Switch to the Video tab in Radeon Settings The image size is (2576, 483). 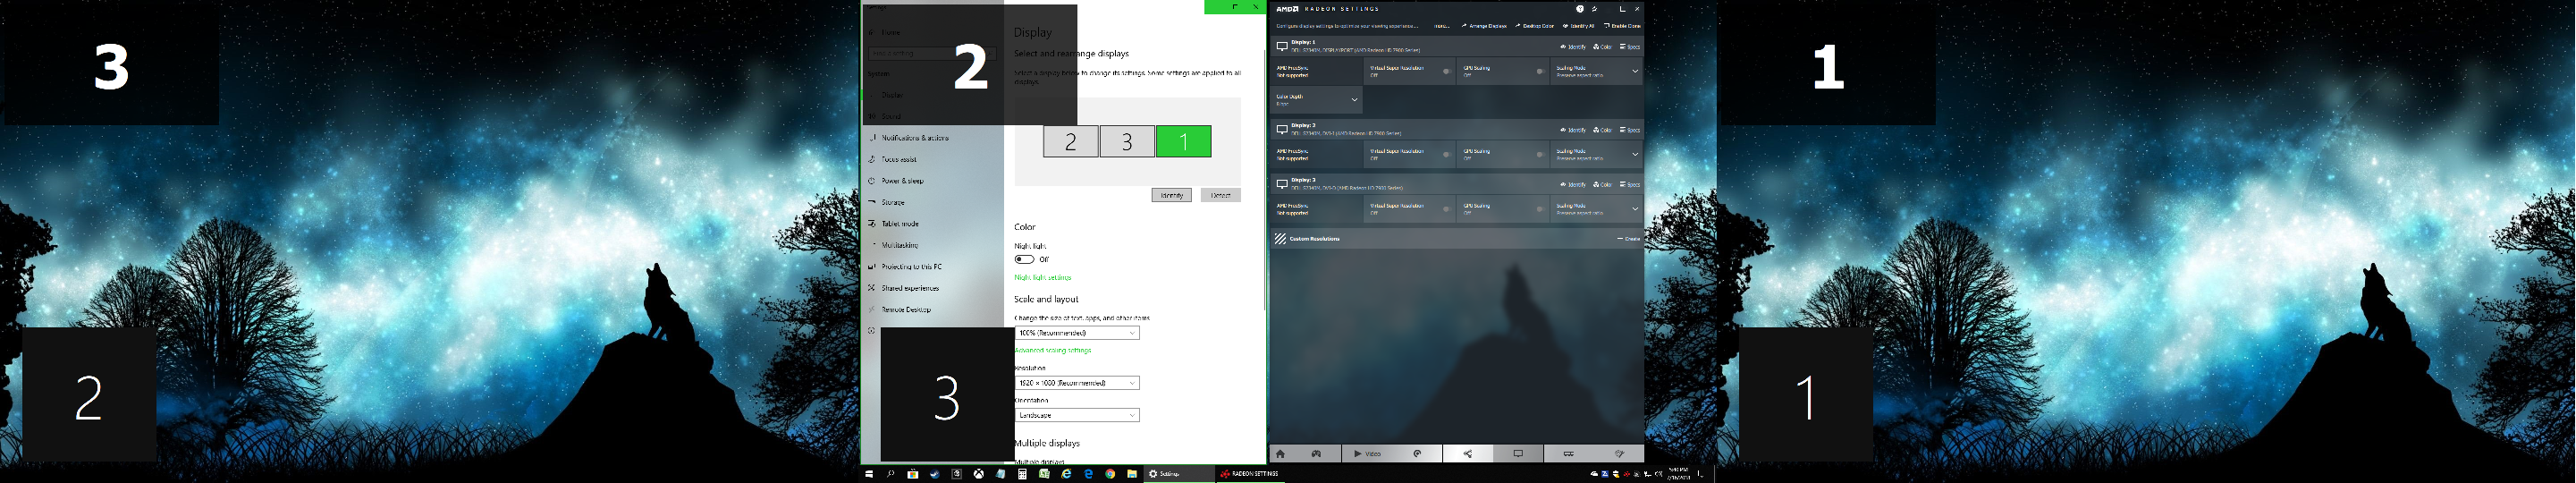click(1367, 453)
